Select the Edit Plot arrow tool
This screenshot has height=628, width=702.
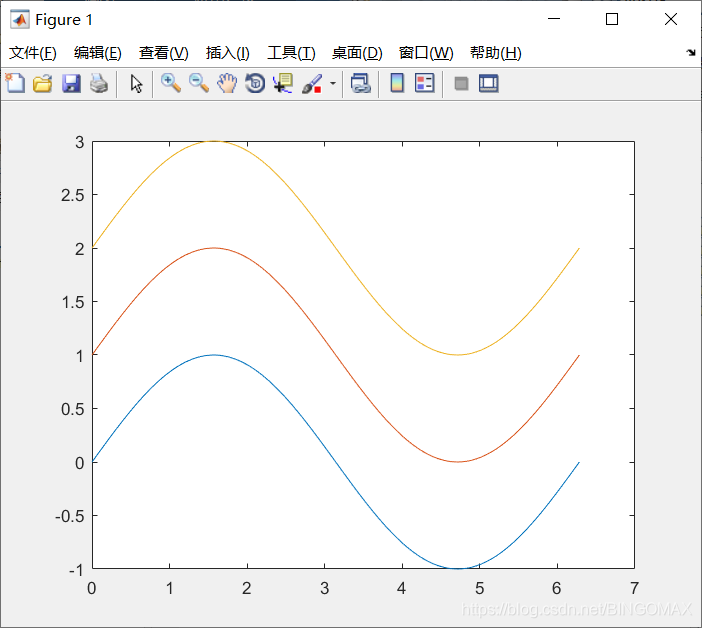click(x=136, y=84)
